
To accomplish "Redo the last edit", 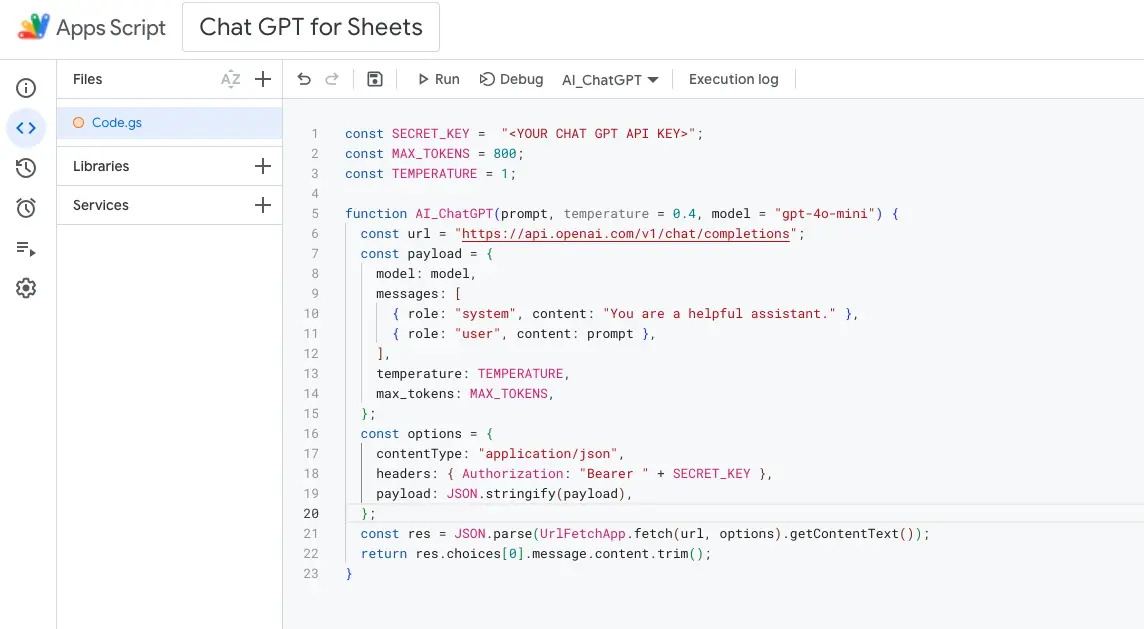I will [332, 78].
